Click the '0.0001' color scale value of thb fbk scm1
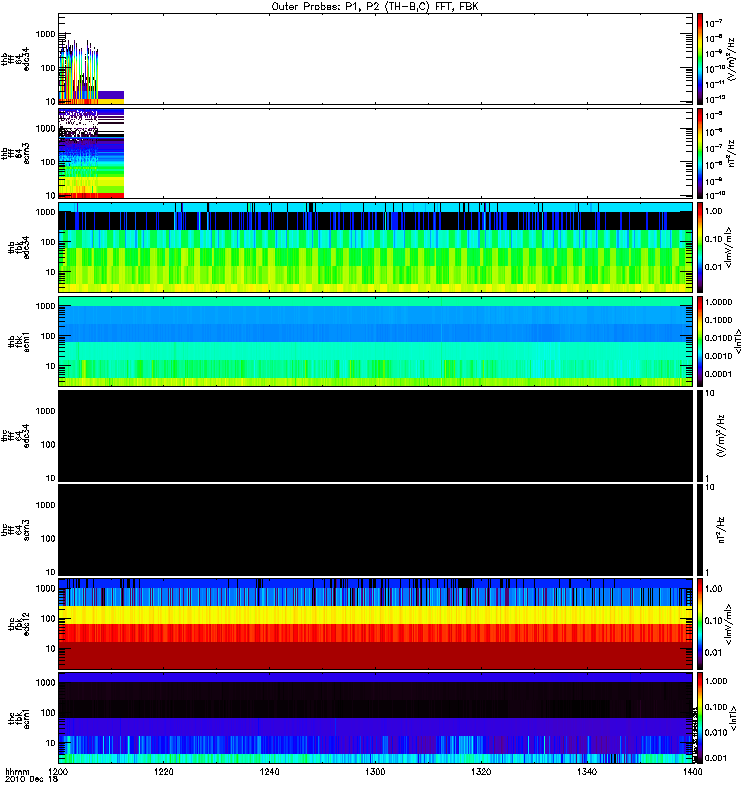This screenshot has width=750, height=800. coord(718,374)
